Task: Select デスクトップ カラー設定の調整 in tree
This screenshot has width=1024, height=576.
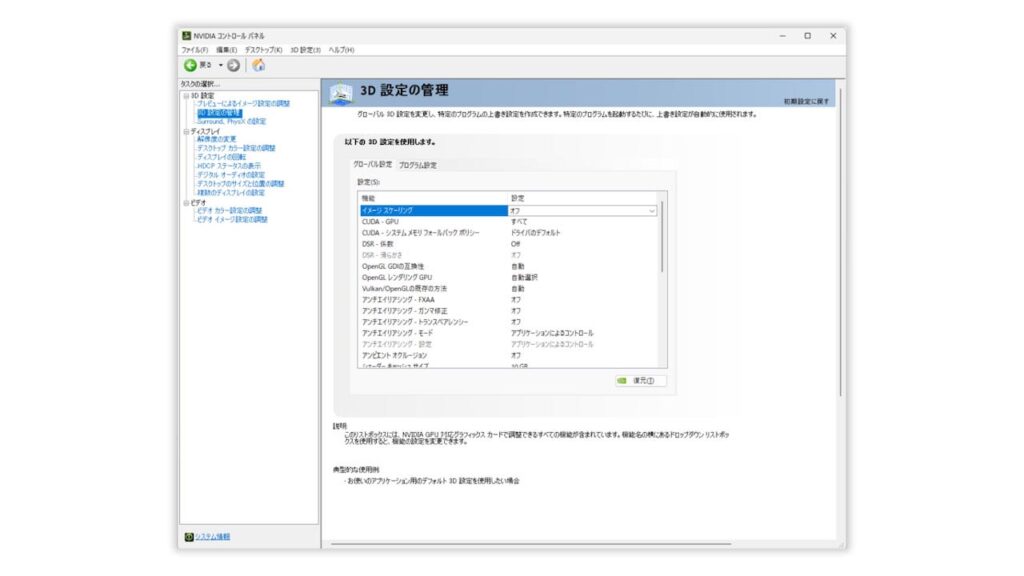Action: click(x=236, y=148)
